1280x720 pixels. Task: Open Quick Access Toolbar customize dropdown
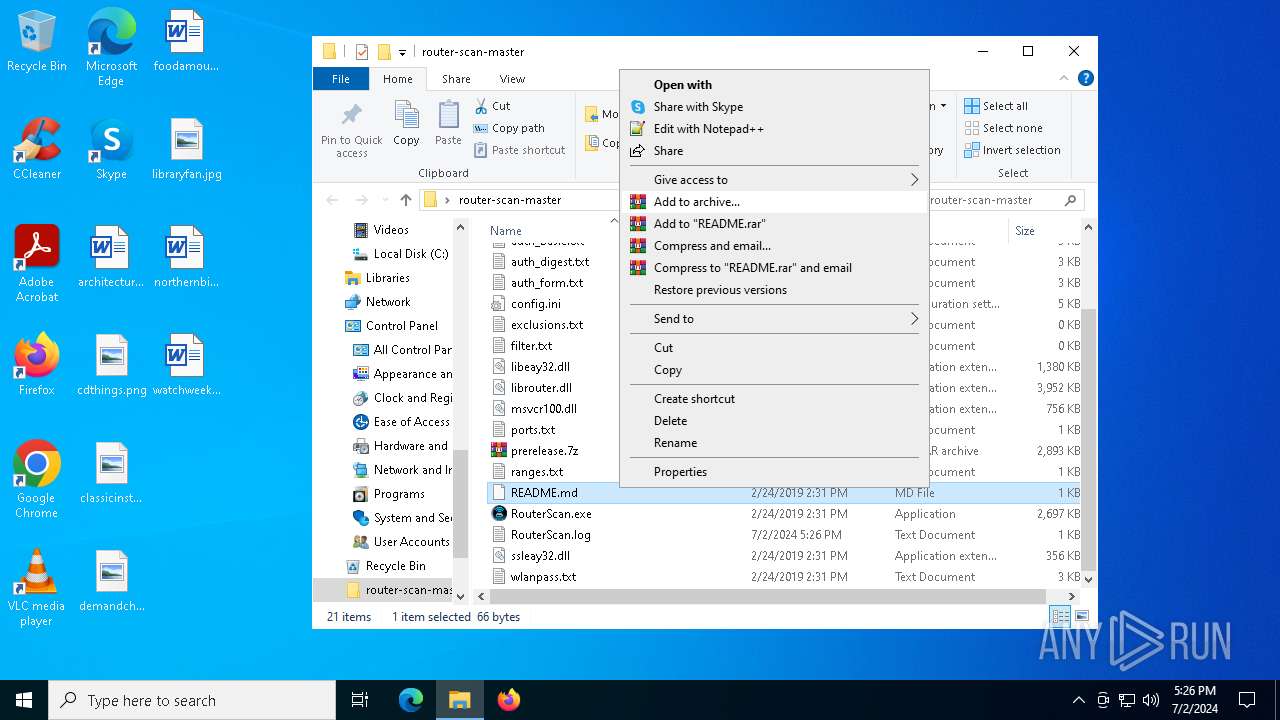point(402,52)
